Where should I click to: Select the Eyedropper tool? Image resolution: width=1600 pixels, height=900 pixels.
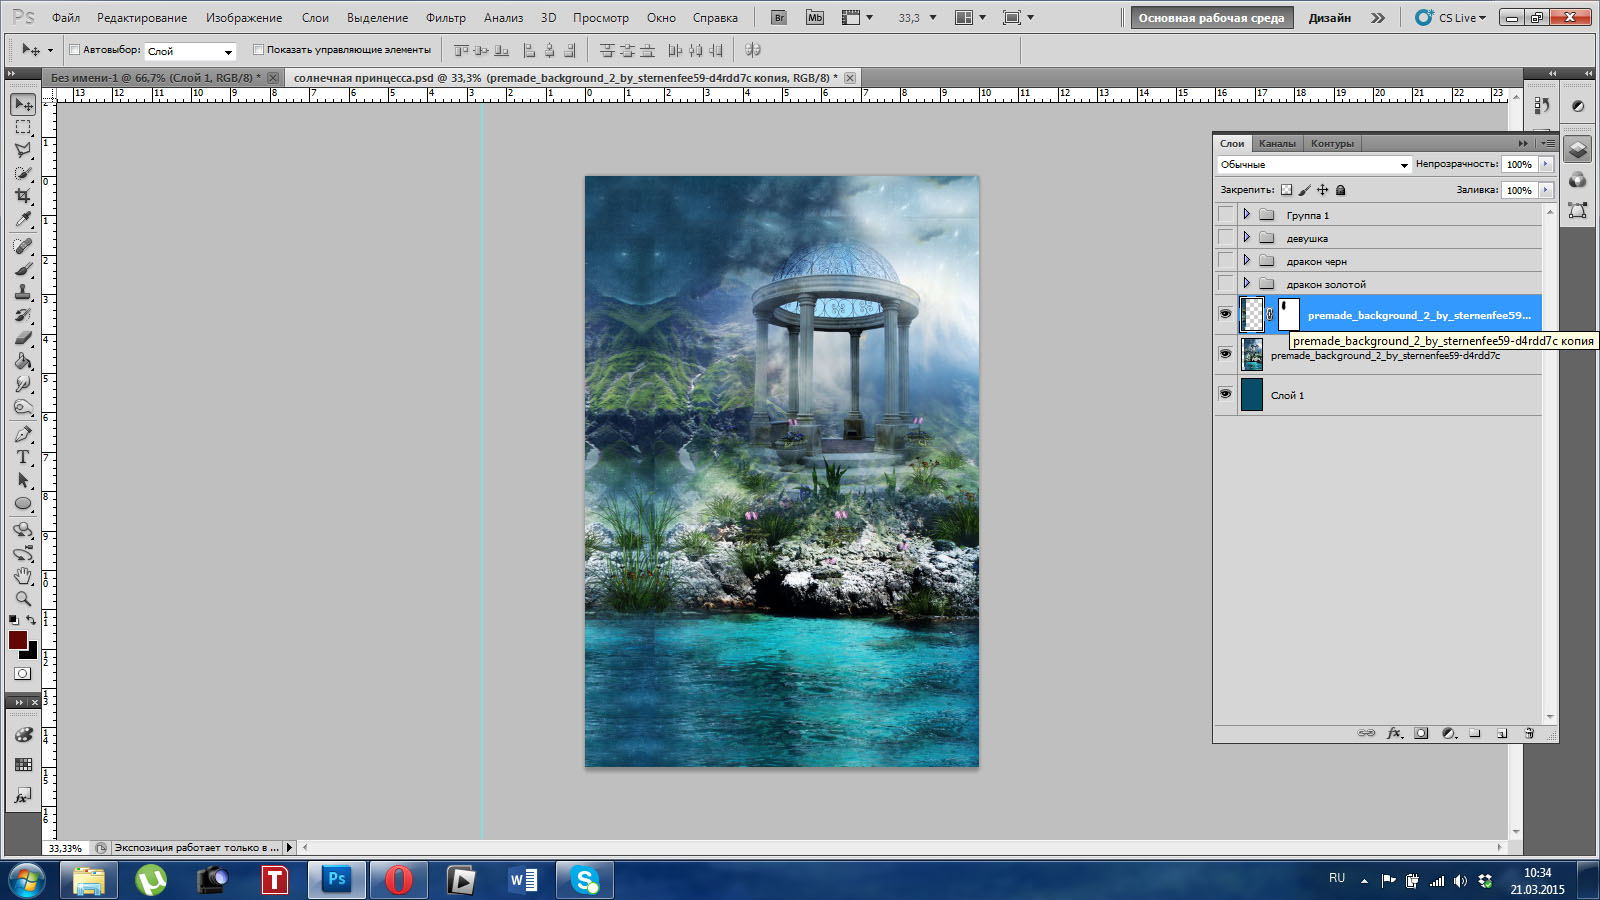click(x=23, y=219)
